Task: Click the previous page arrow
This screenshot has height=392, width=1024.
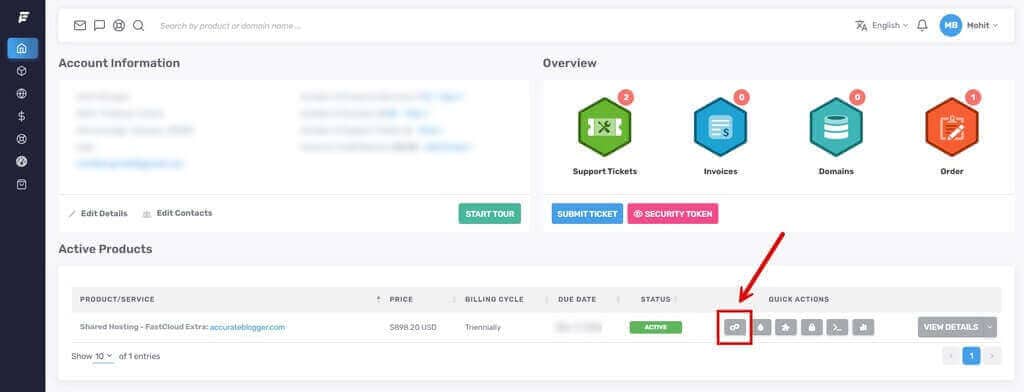Action: (x=951, y=356)
